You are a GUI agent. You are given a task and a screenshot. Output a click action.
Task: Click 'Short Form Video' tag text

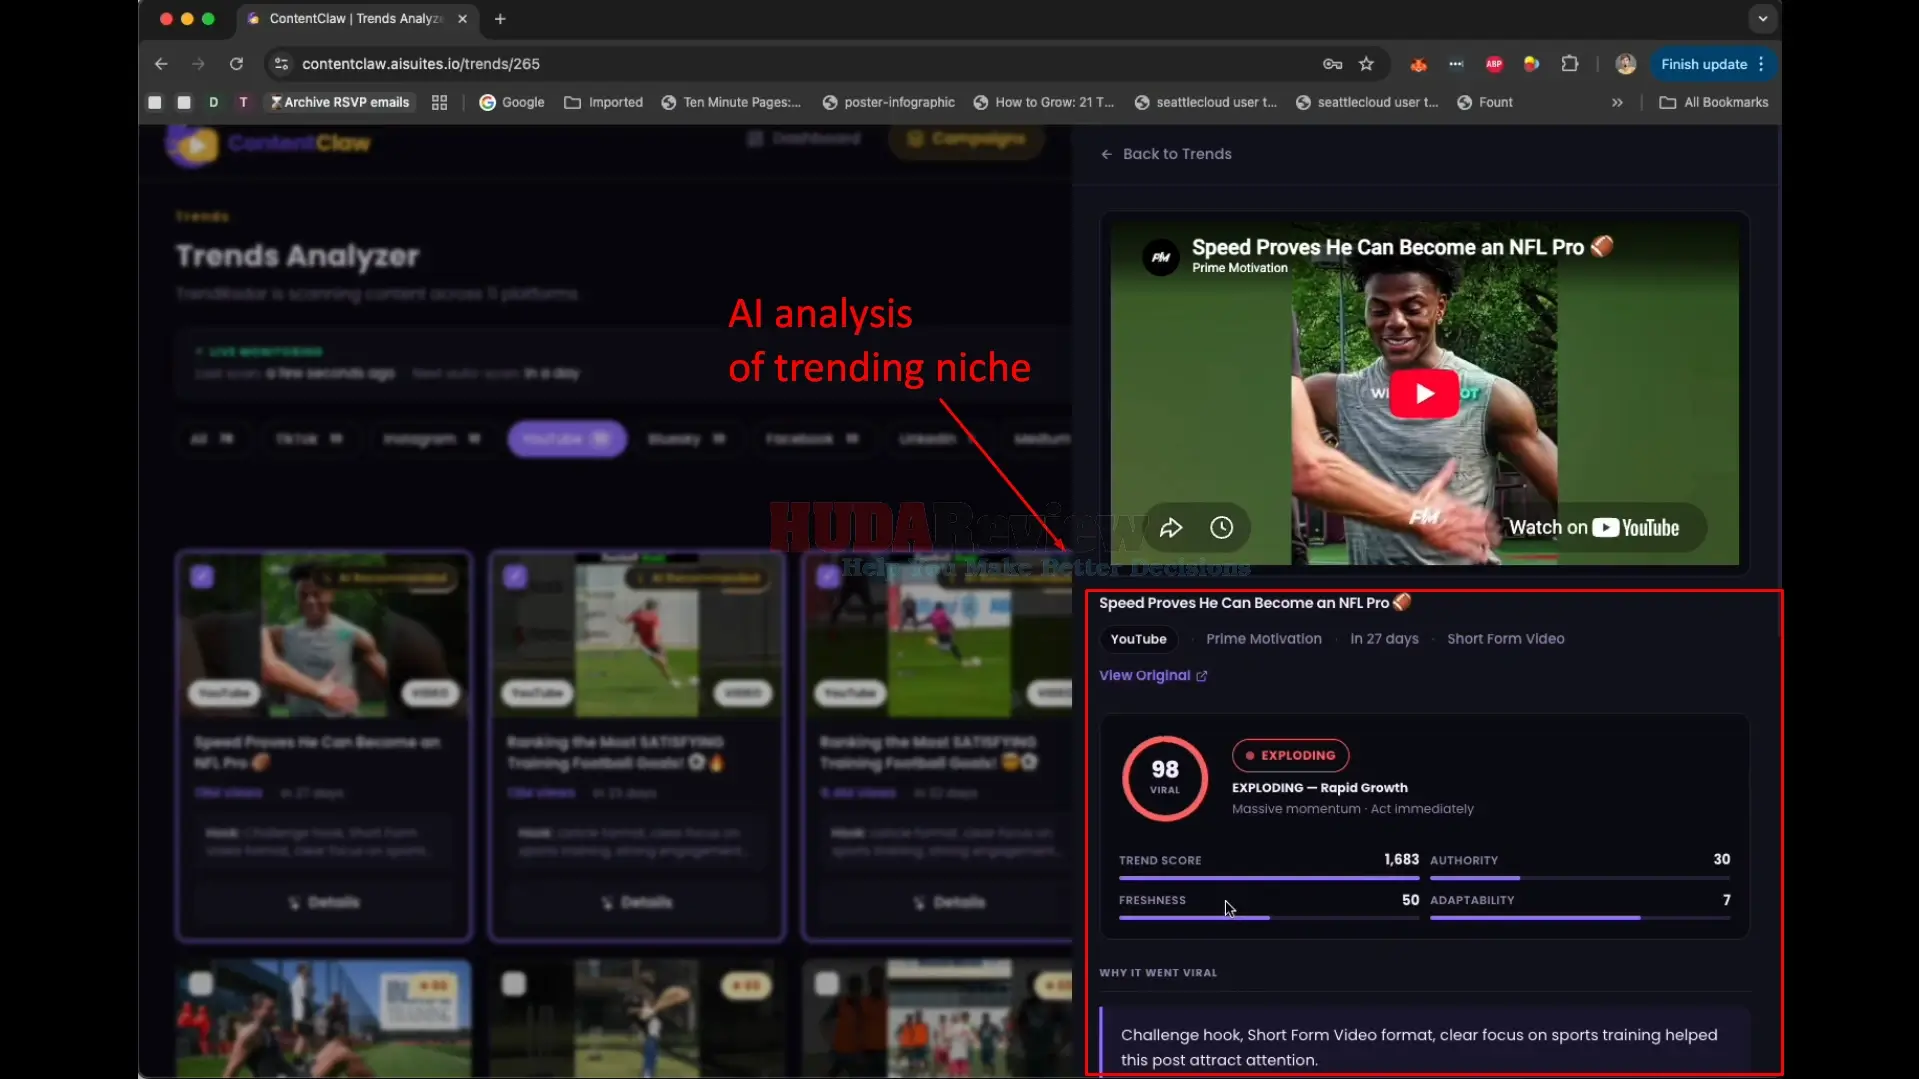click(x=1506, y=639)
